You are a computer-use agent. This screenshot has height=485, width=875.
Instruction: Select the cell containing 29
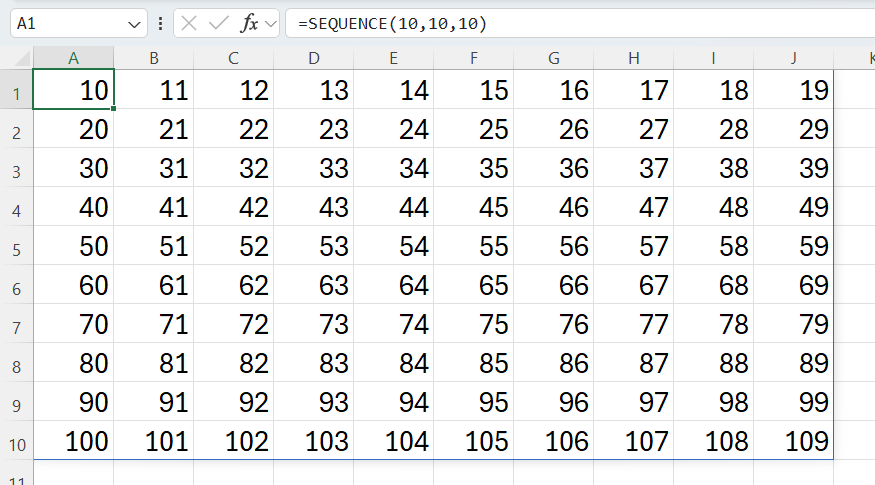(794, 128)
